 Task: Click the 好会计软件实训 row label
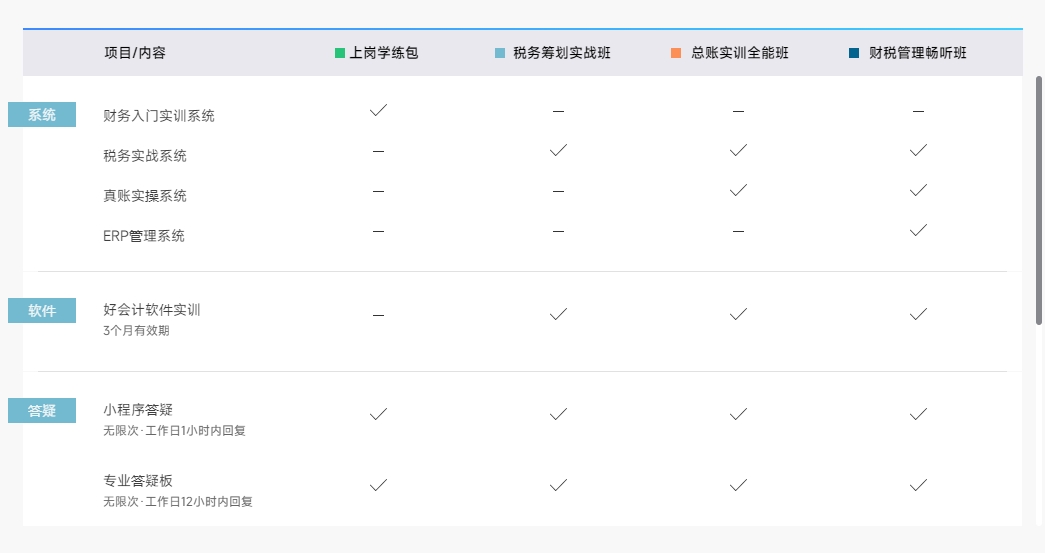(152, 310)
